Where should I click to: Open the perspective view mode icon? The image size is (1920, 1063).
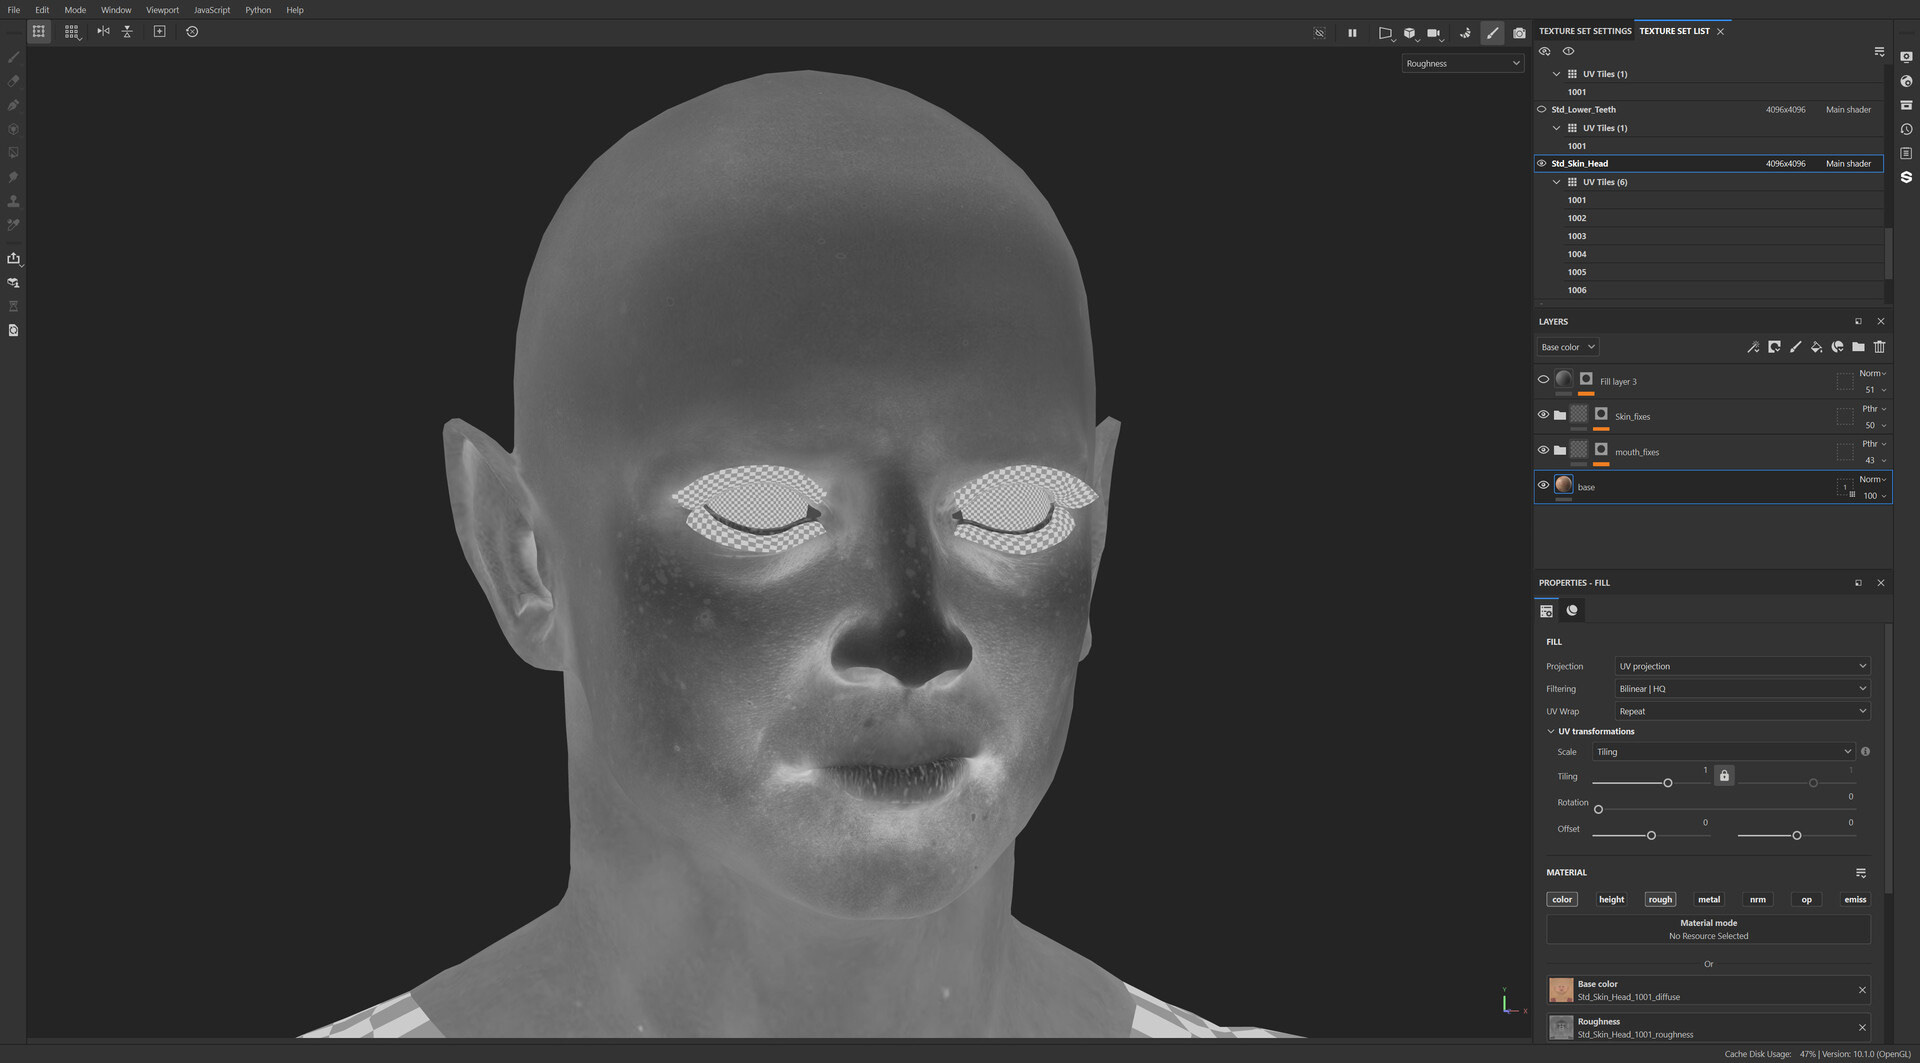click(x=1385, y=33)
